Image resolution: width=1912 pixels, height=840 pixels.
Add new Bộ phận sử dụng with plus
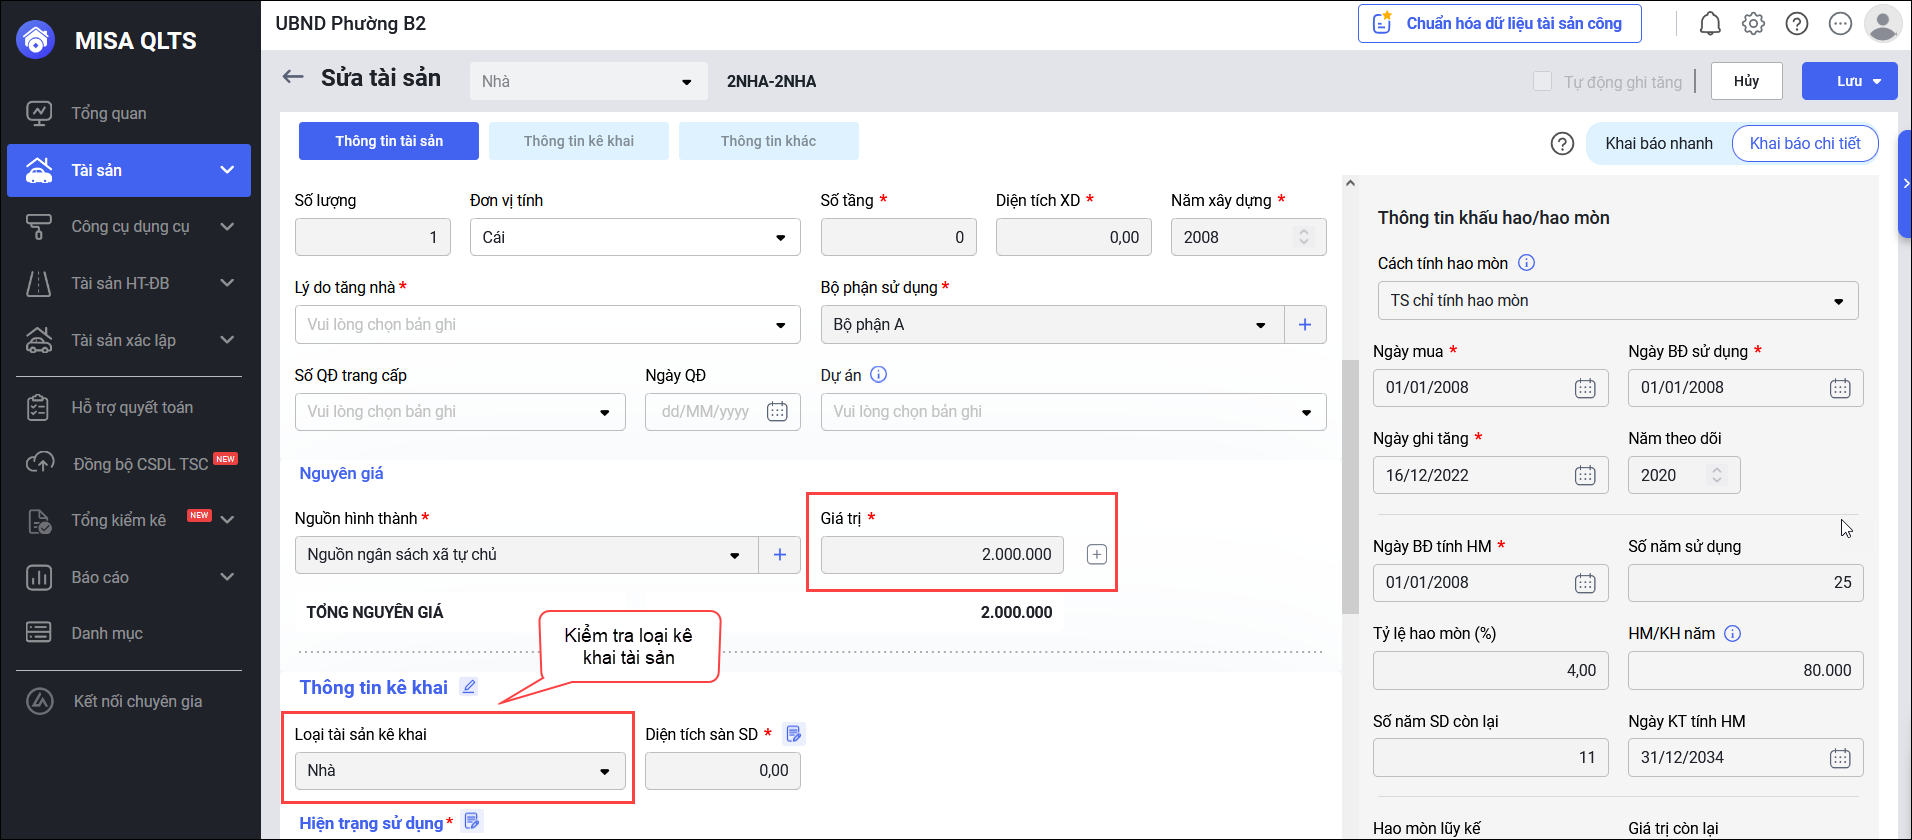(x=1305, y=325)
